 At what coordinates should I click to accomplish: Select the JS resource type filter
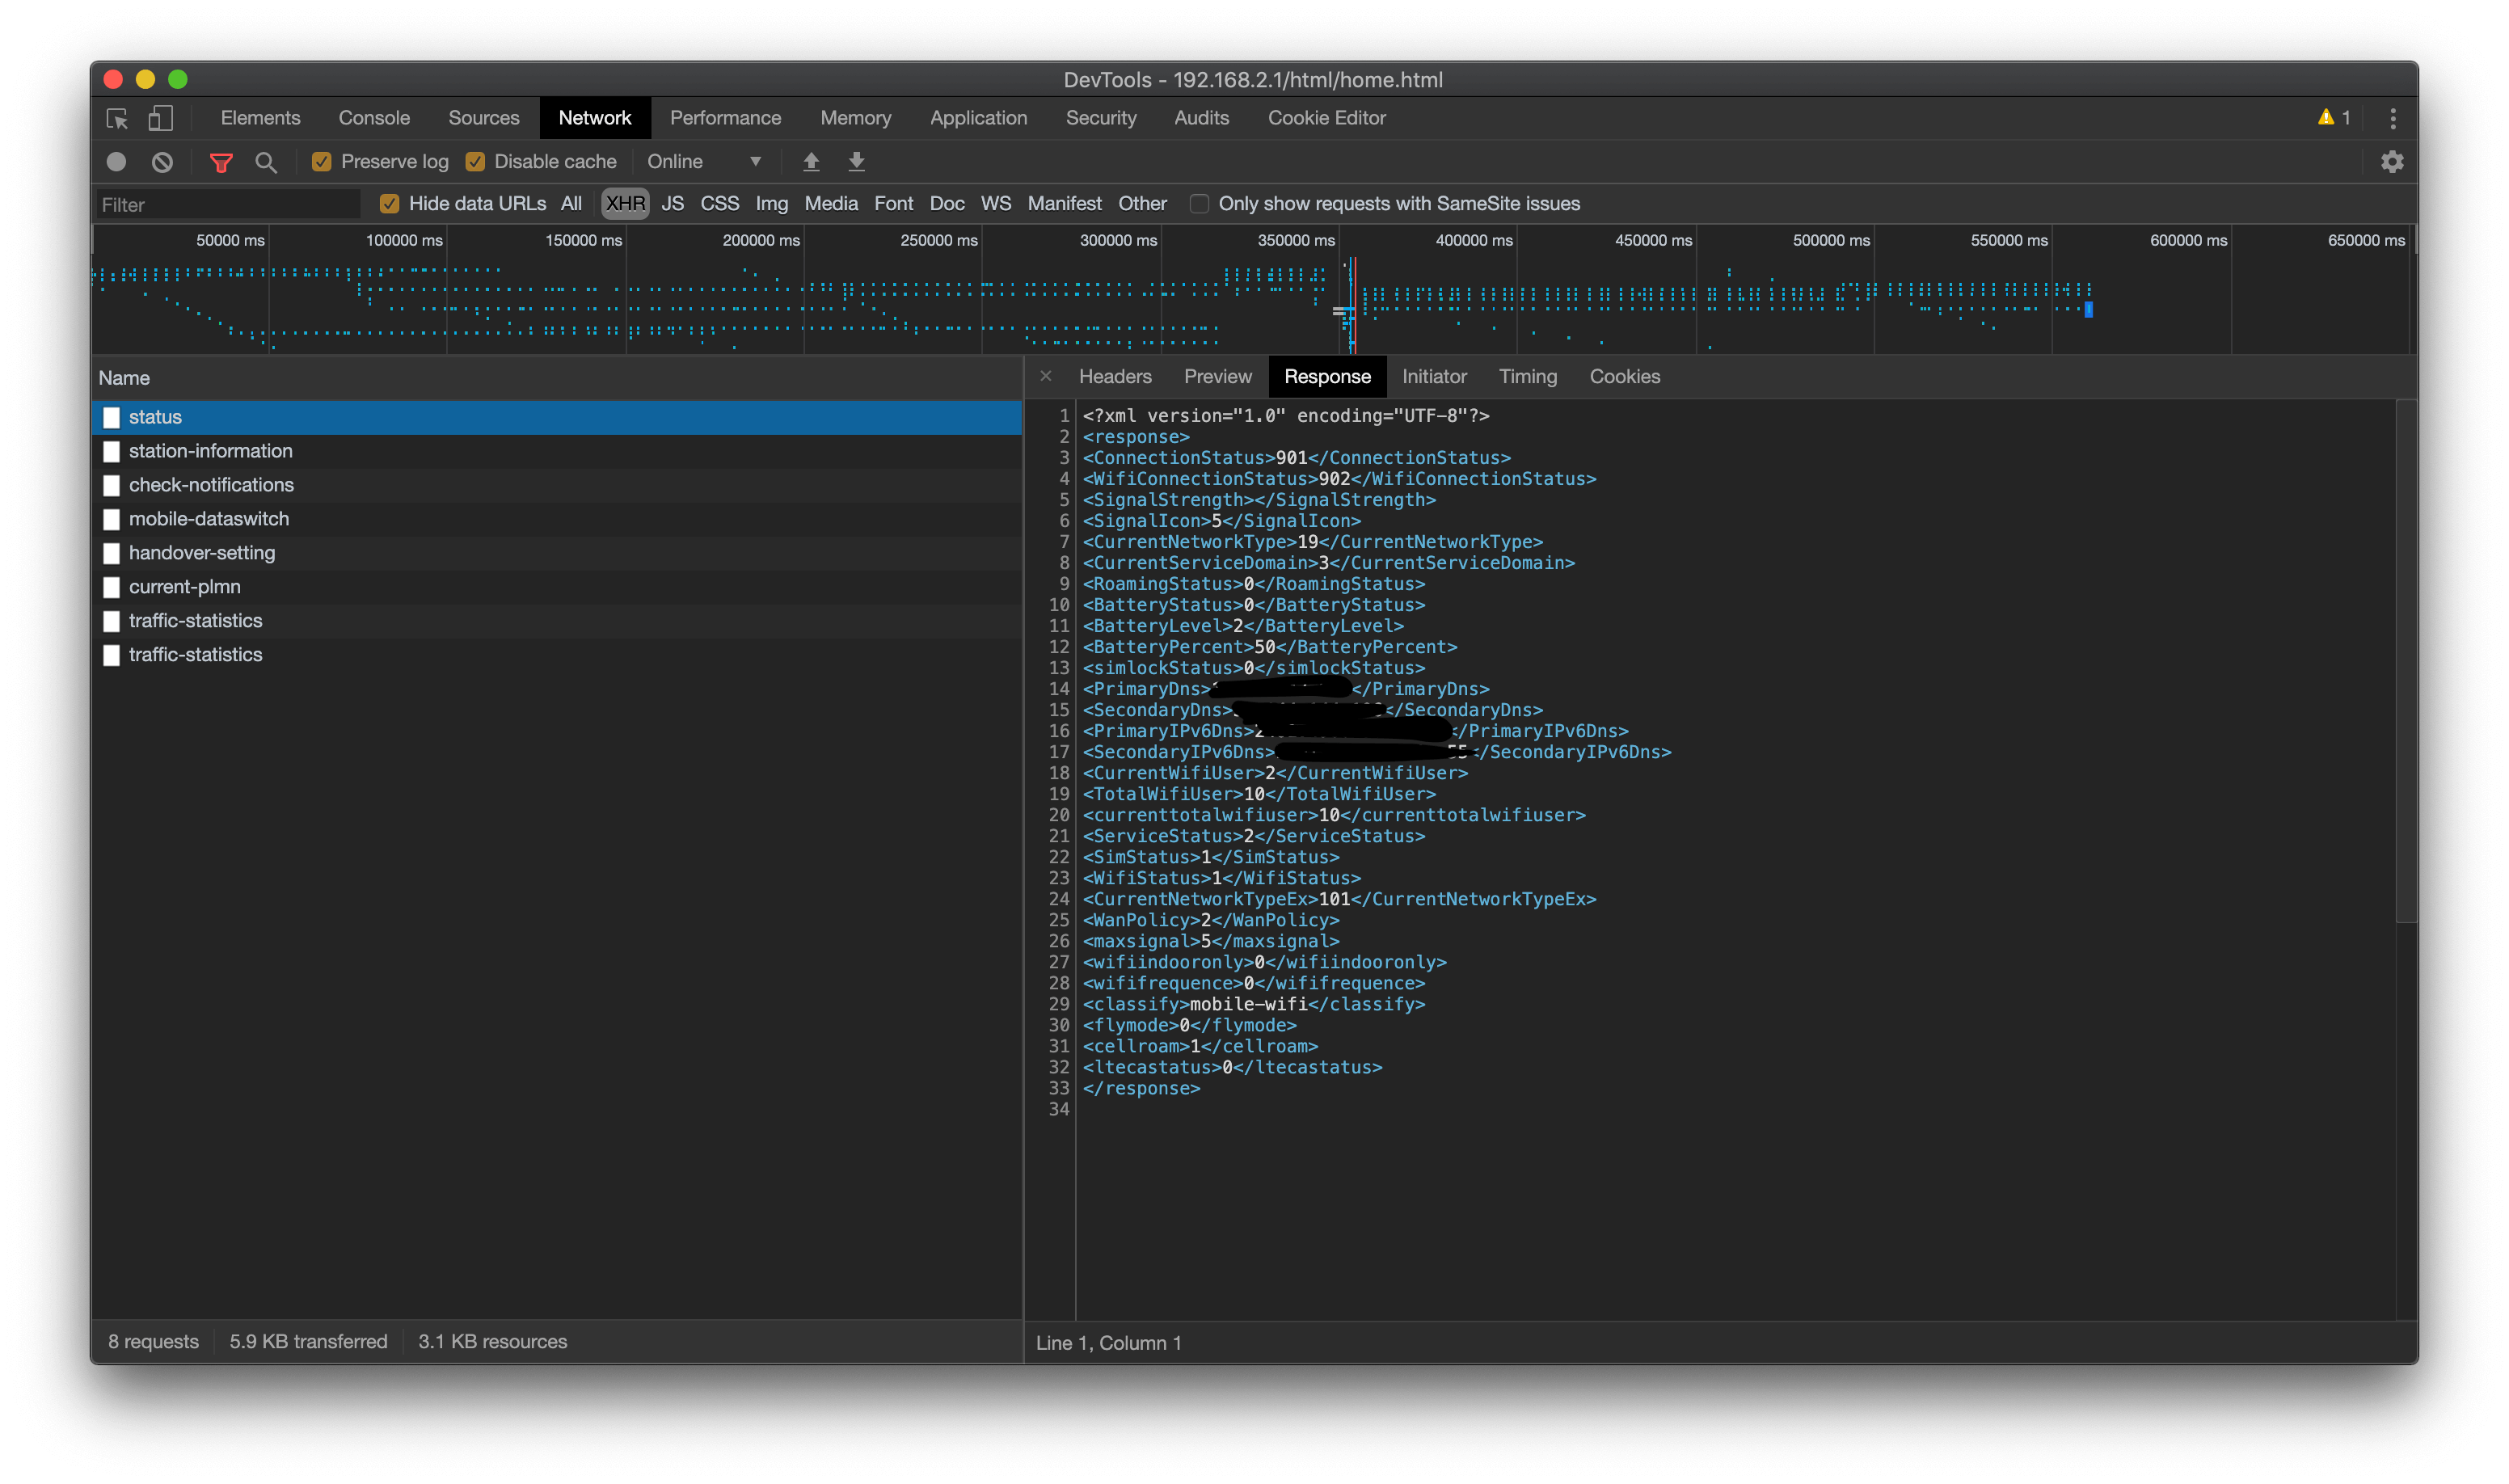pos(672,204)
